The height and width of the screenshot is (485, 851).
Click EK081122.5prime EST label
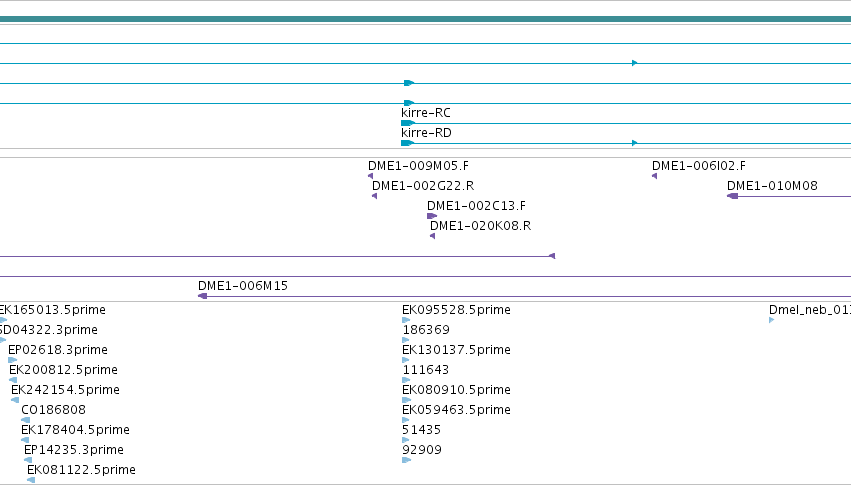[81, 470]
